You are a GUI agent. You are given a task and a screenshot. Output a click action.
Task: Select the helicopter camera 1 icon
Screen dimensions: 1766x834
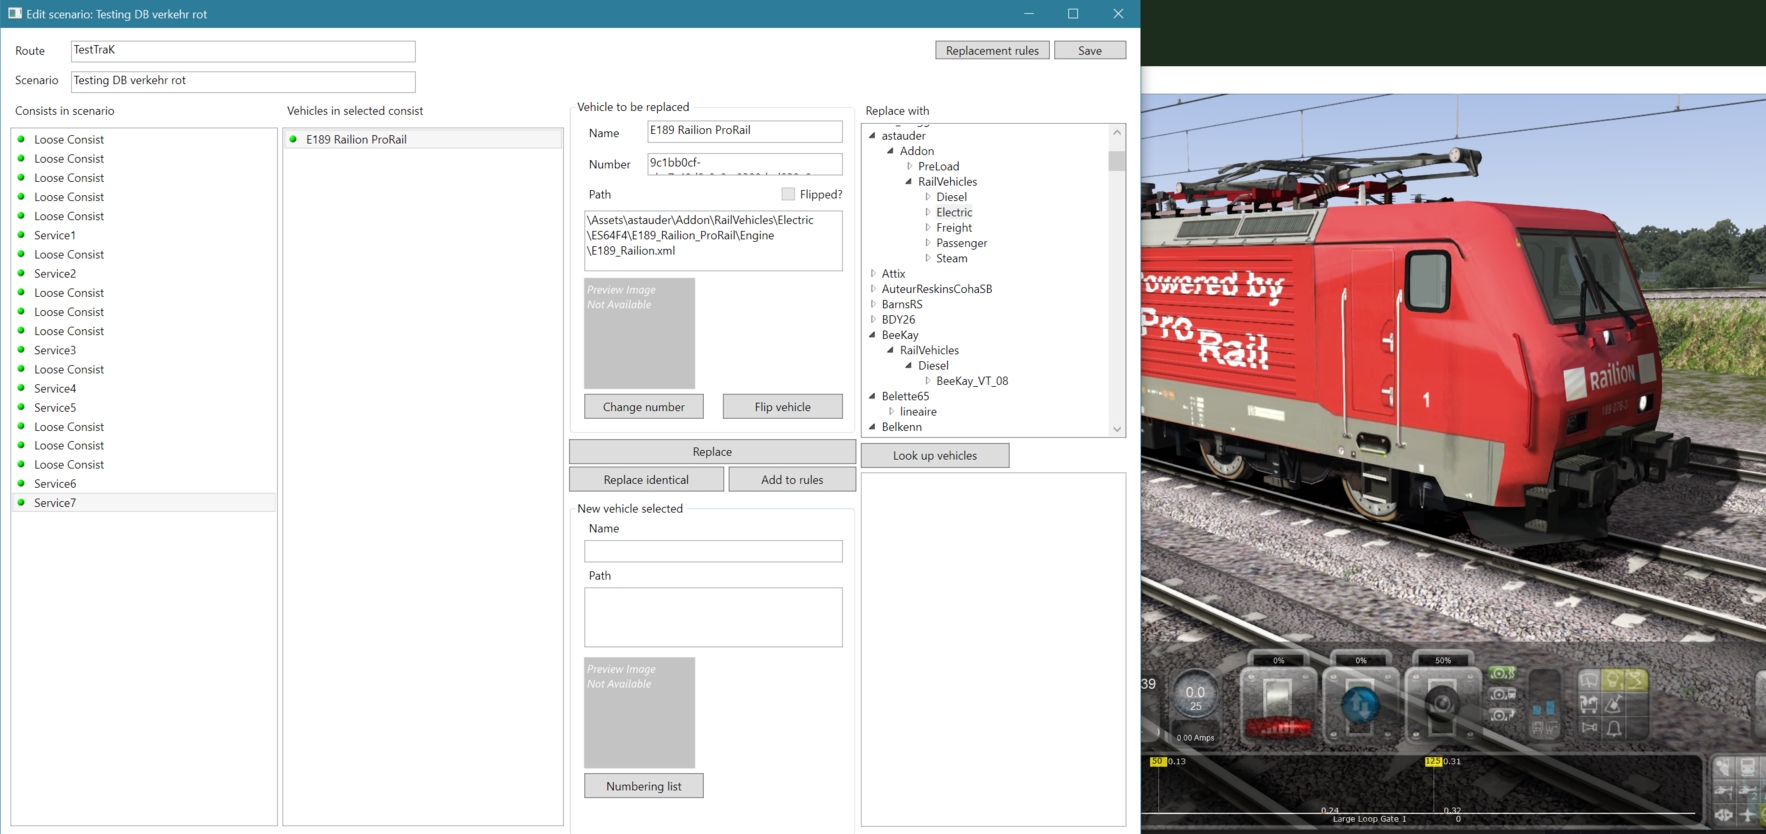tap(1724, 790)
